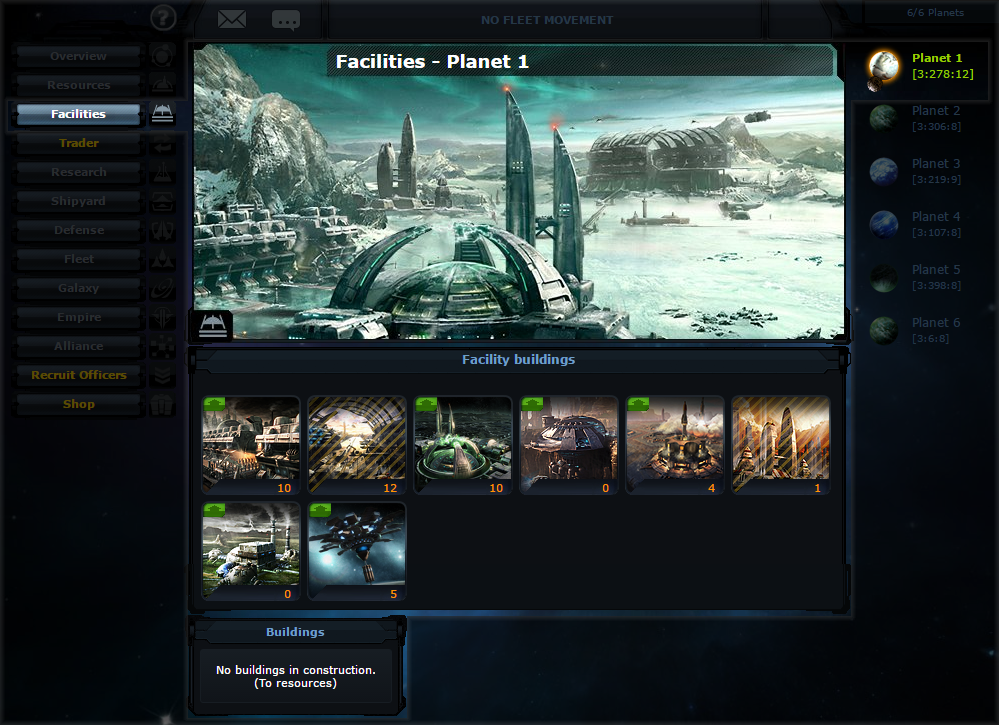This screenshot has height=725, width=999.
Task: Click the icon beside the Fleet menu
Action: coord(162,259)
